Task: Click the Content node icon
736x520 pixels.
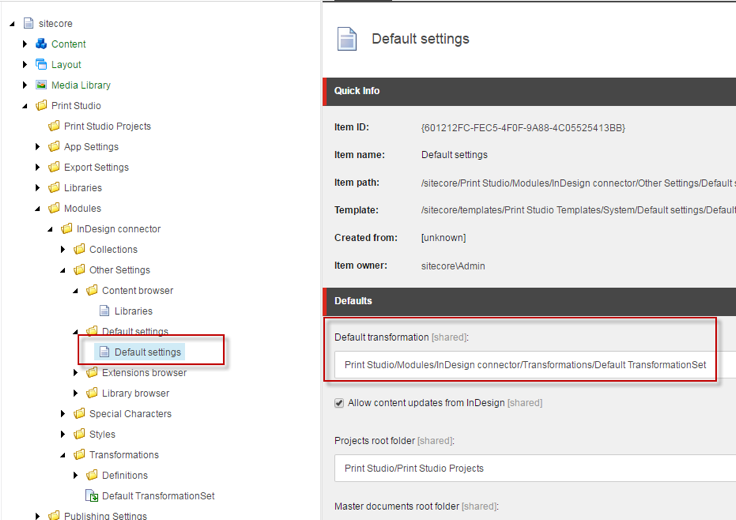Action: click(41, 44)
